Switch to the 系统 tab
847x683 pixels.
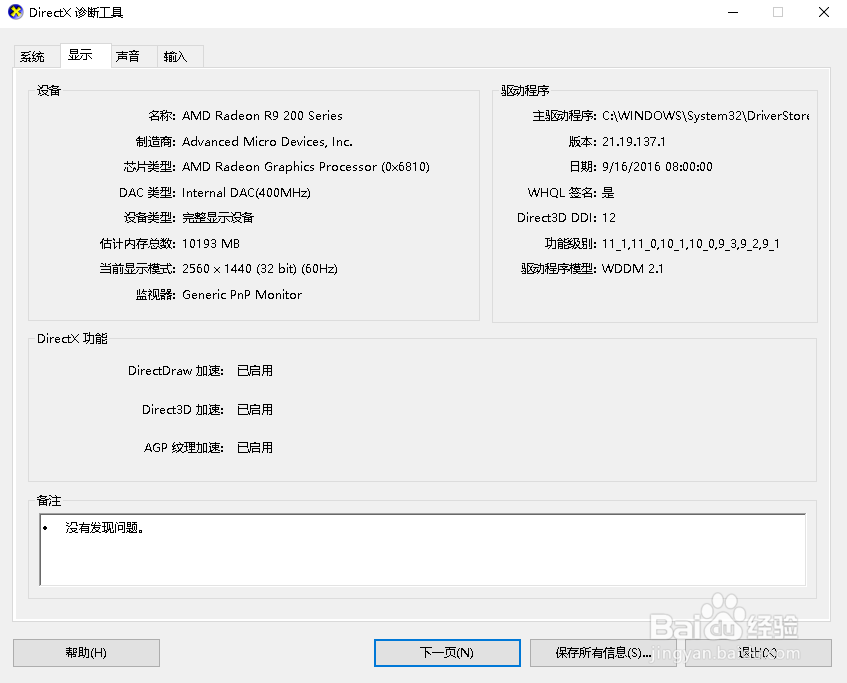(32, 56)
